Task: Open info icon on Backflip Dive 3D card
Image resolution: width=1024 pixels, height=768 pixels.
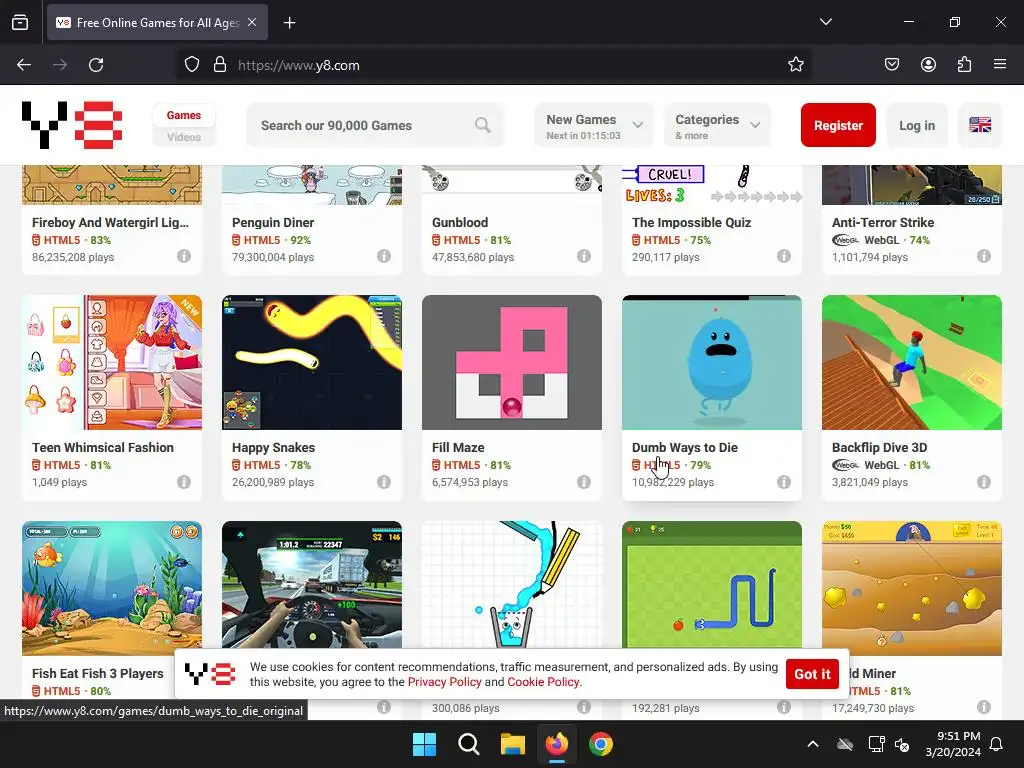Action: [x=984, y=482]
